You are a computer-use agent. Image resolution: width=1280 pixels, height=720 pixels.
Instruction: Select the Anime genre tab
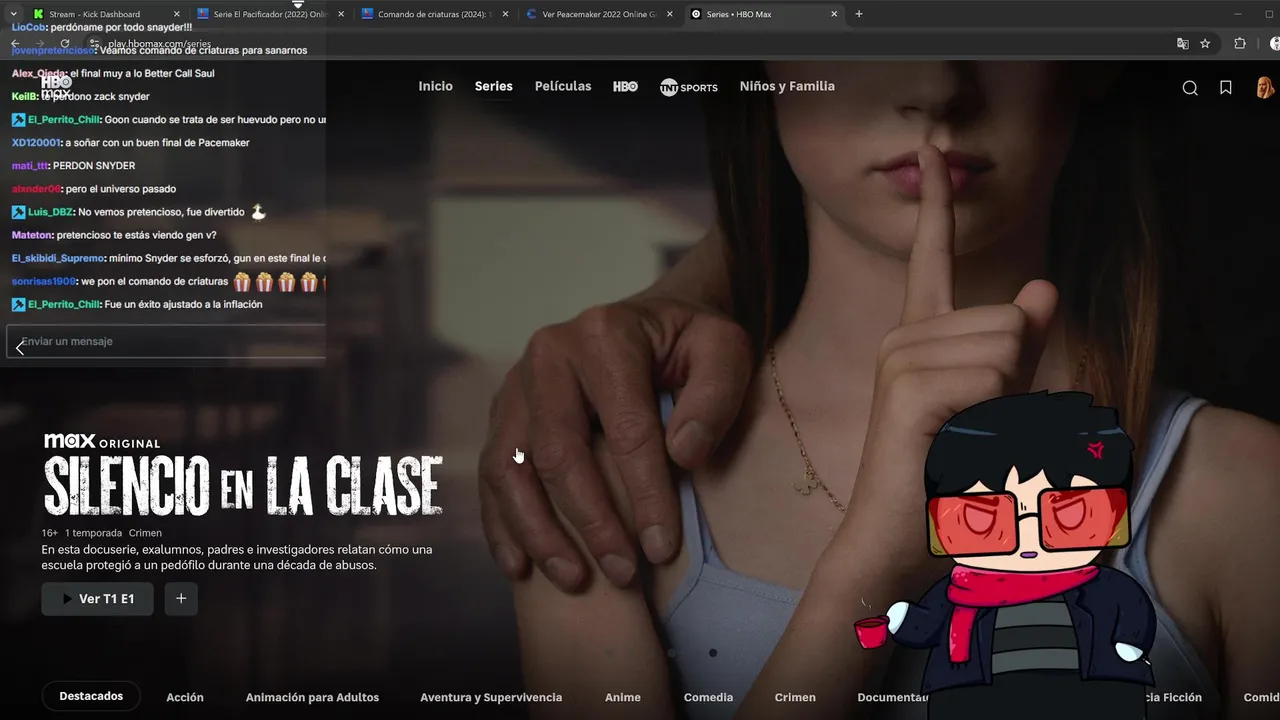click(x=623, y=697)
